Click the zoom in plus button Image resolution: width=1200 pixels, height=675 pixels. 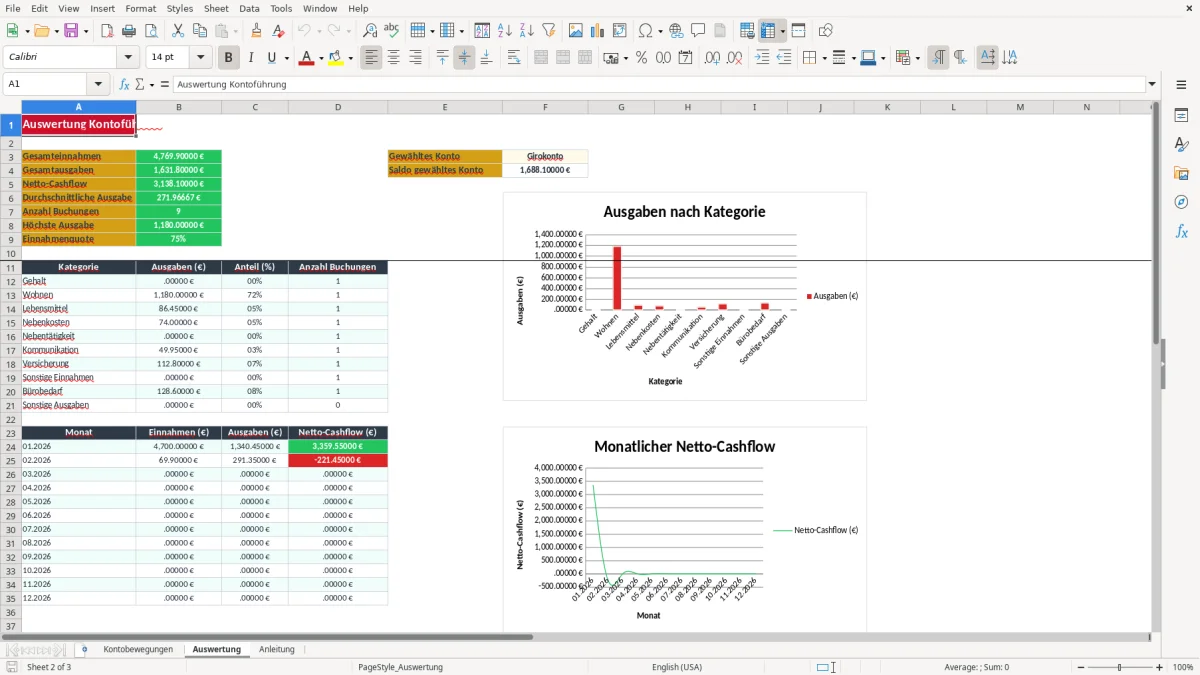tap(1159, 667)
